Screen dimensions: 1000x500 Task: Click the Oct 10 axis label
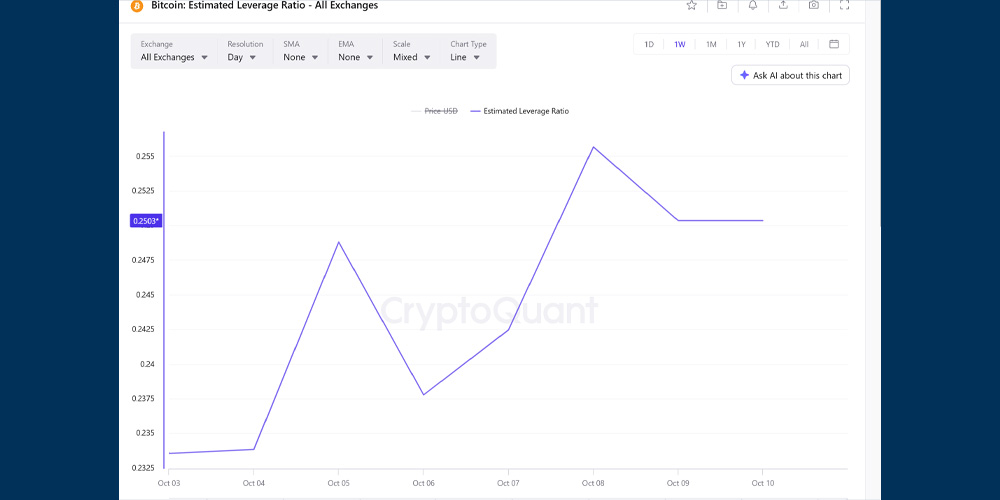click(762, 483)
